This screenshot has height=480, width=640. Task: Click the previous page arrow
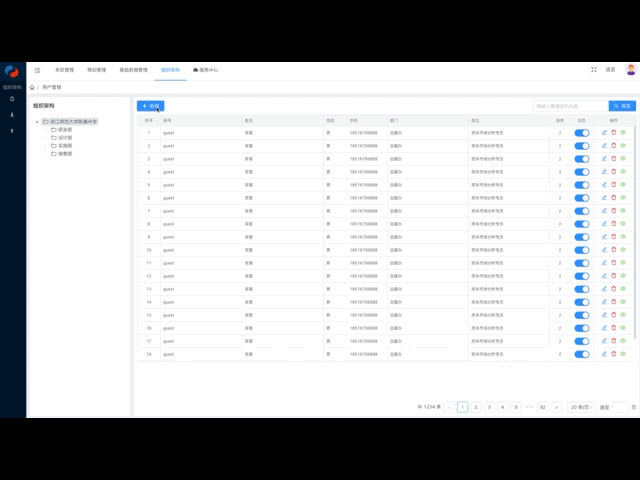tap(449, 407)
